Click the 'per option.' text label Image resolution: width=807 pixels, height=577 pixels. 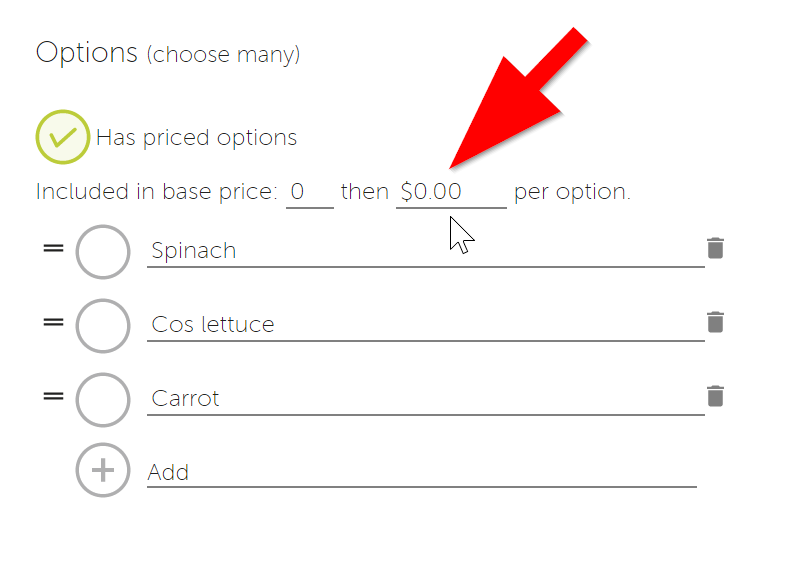[572, 192]
